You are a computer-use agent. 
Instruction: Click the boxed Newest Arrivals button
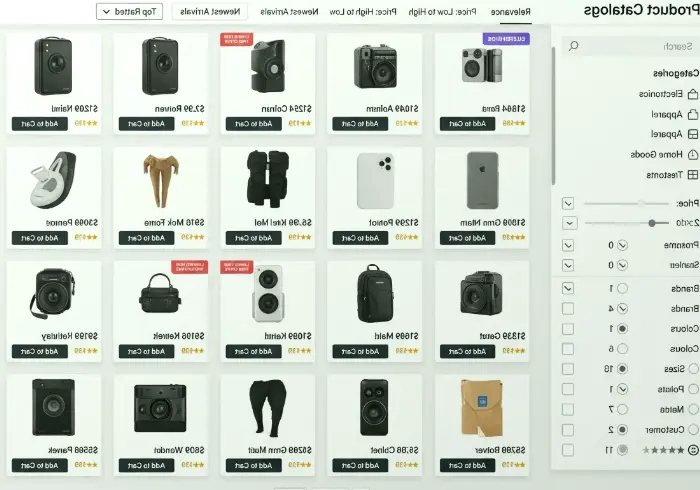(210, 12)
